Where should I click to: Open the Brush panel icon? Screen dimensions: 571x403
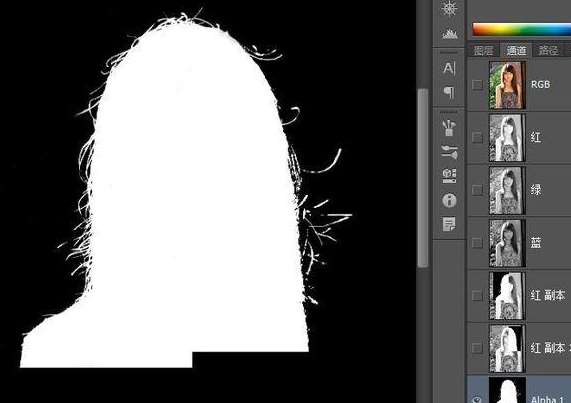[449, 152]
